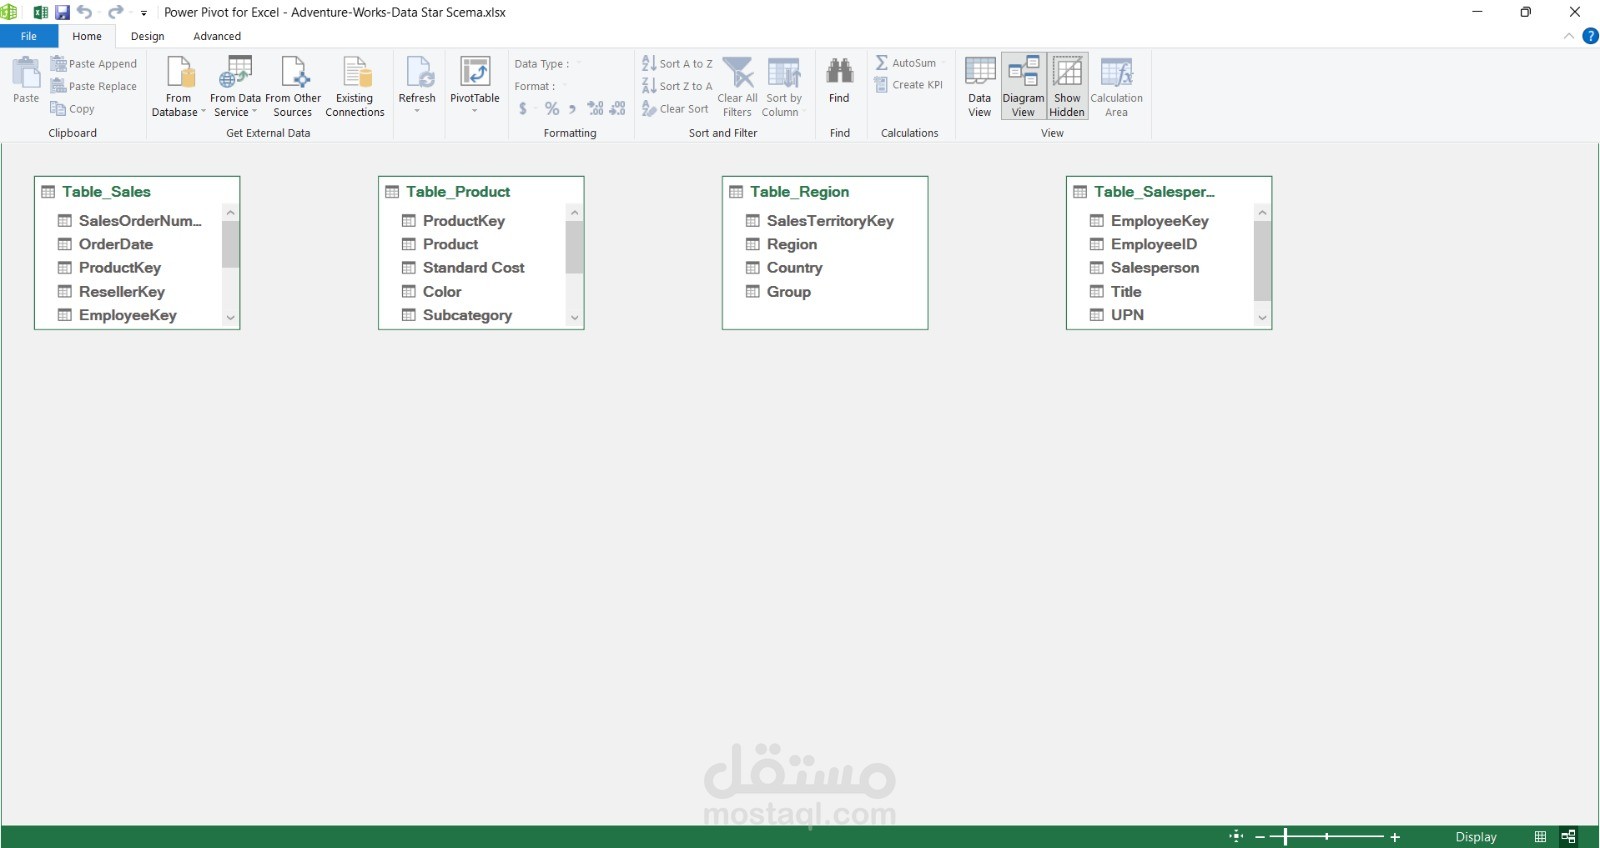Viewport: 1600px width, 848px height.
Task: Toggle Show Hidden items
Action: coord(1067,87)
